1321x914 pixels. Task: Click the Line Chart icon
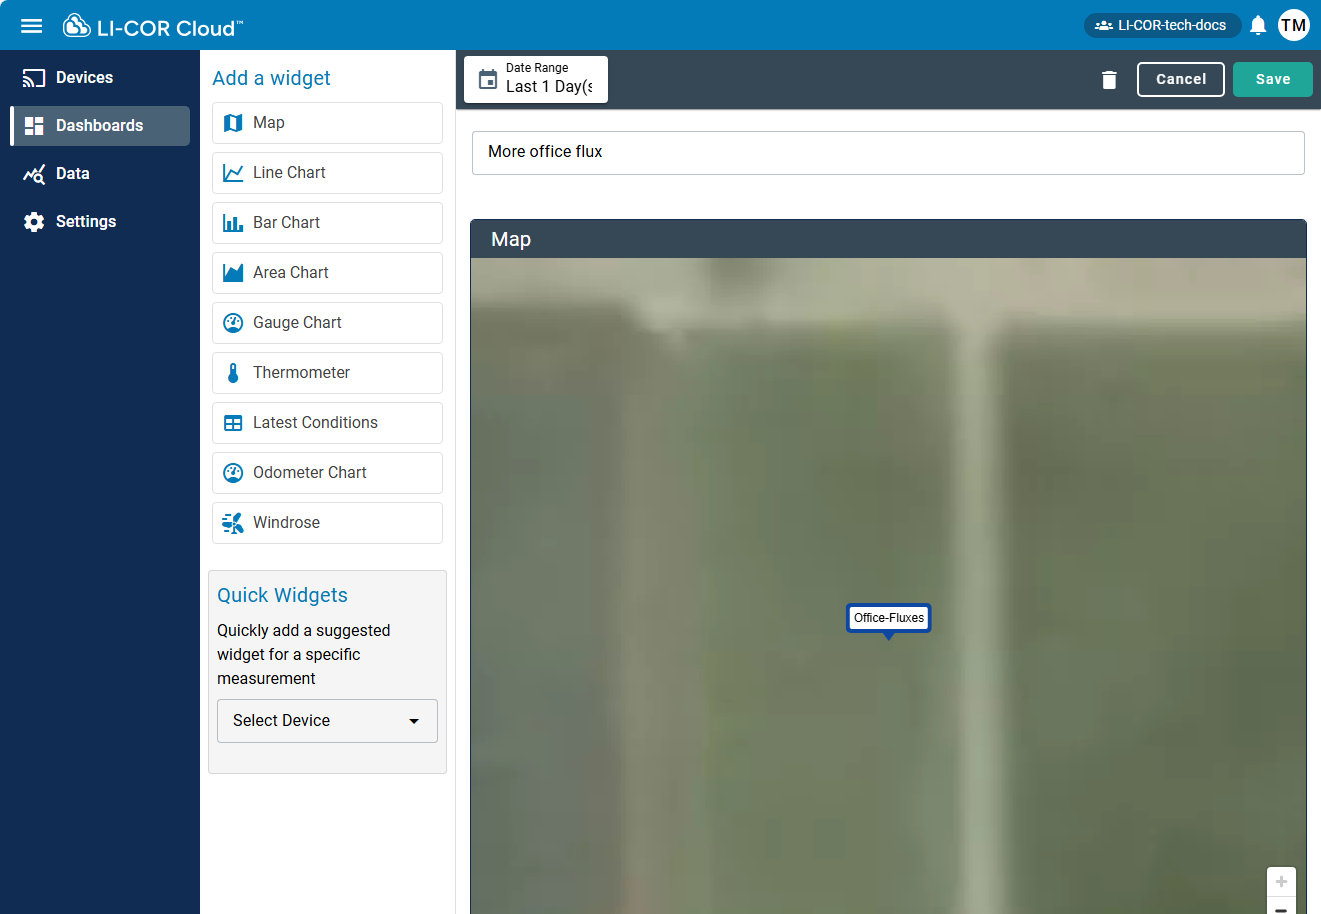(x=233, y=173)
